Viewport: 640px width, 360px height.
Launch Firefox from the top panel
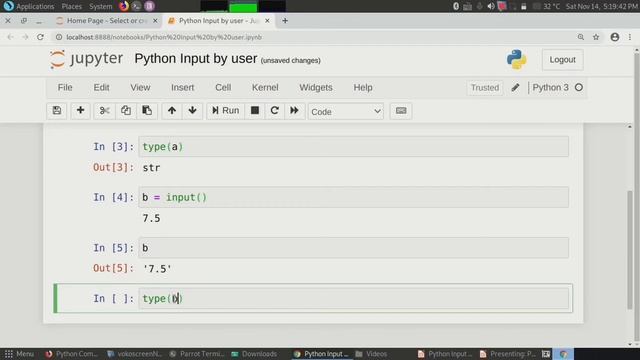(x=124, y=6)
